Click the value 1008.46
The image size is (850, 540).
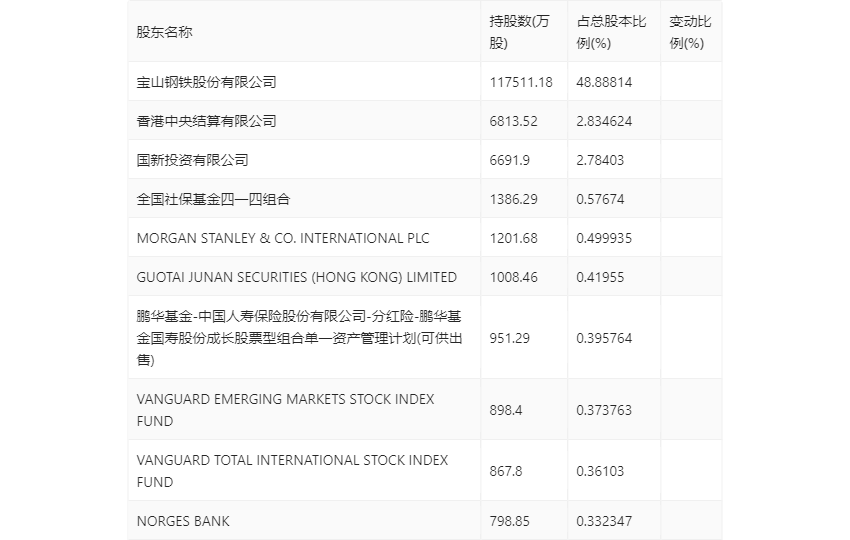pos(513,277)
